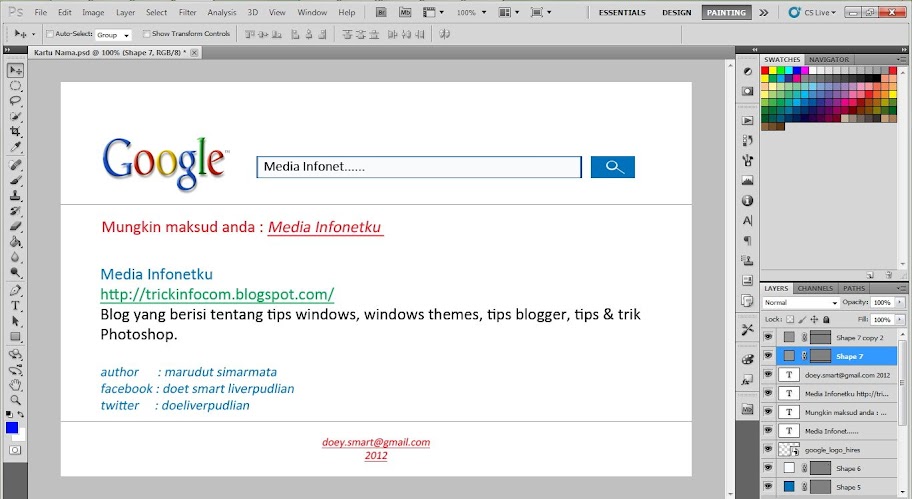
Task: Select the Dodge tool
Action: coord(15,272)
